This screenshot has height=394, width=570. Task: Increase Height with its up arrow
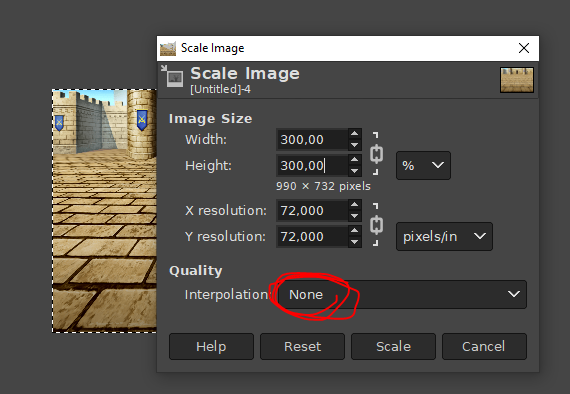pyautogui.click(x=354, y=160)
